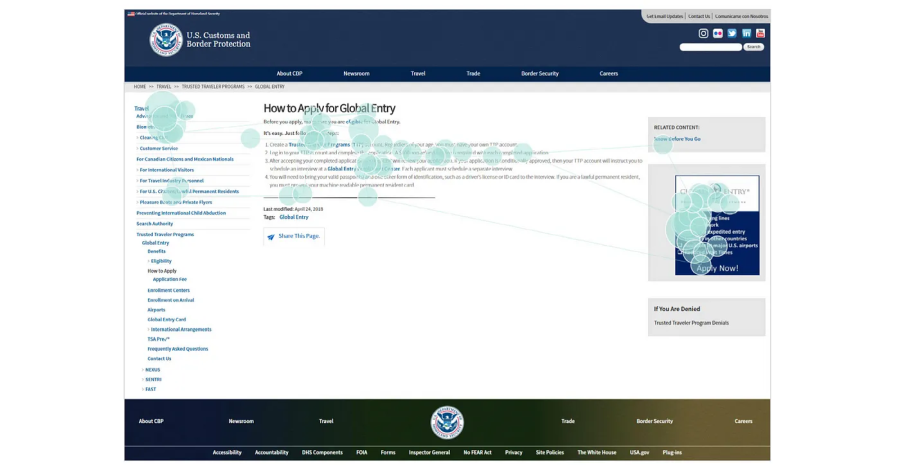900x469 pixels.
Task: Open Enrollment Centers in the sidebar
Action: 169,290
